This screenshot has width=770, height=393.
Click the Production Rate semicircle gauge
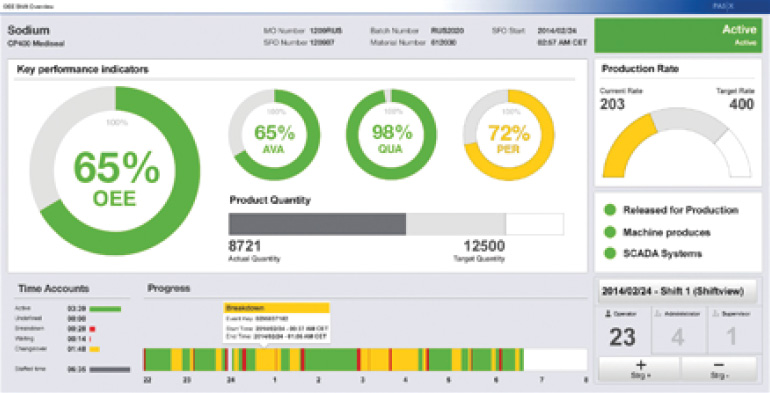point(677,143)
